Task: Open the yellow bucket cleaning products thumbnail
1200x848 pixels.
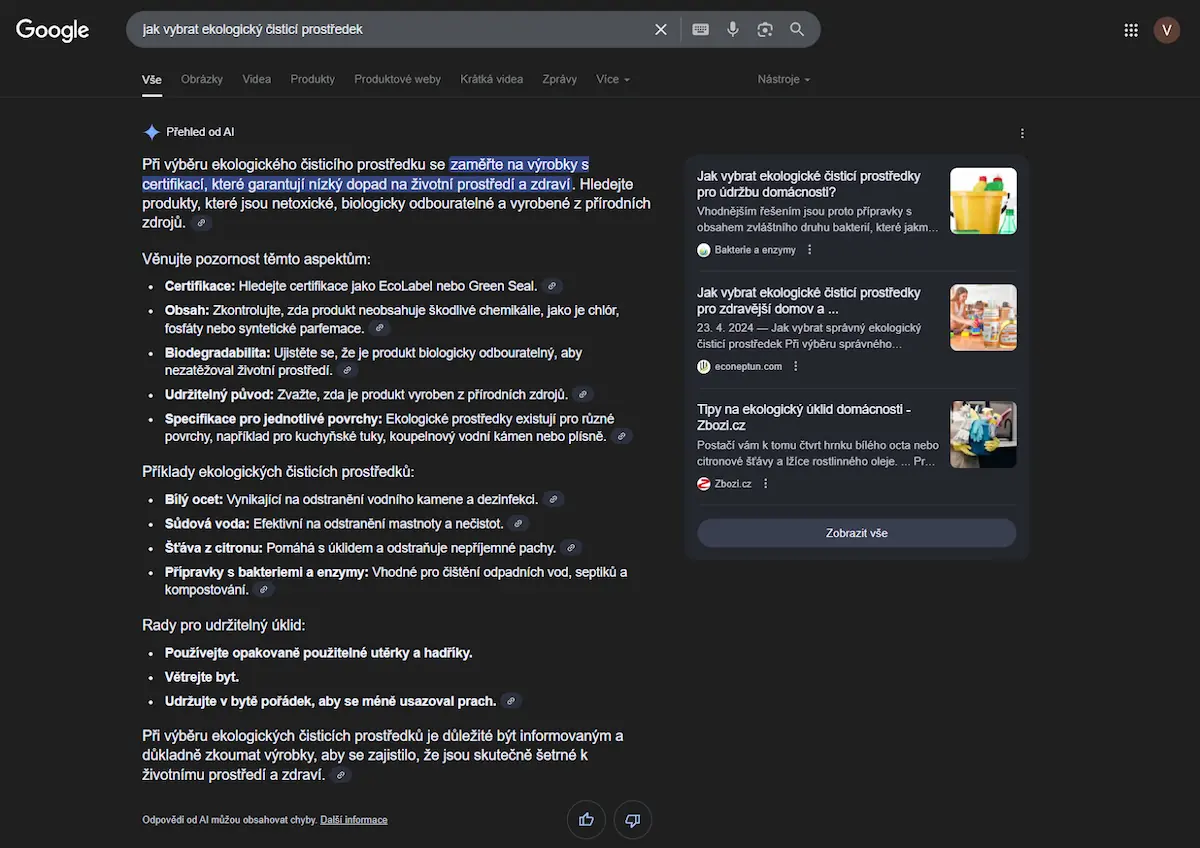Action: pyautogui.click(x=983, y=201)
